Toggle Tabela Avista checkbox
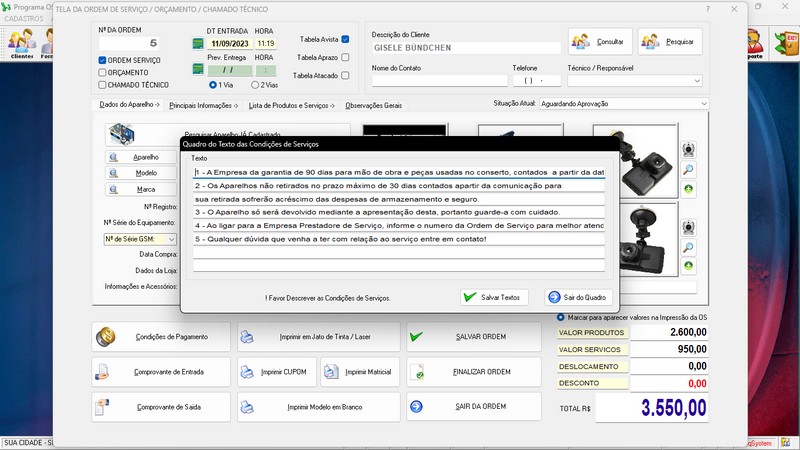This screenshot has height=450, width=800. point(345,39)
